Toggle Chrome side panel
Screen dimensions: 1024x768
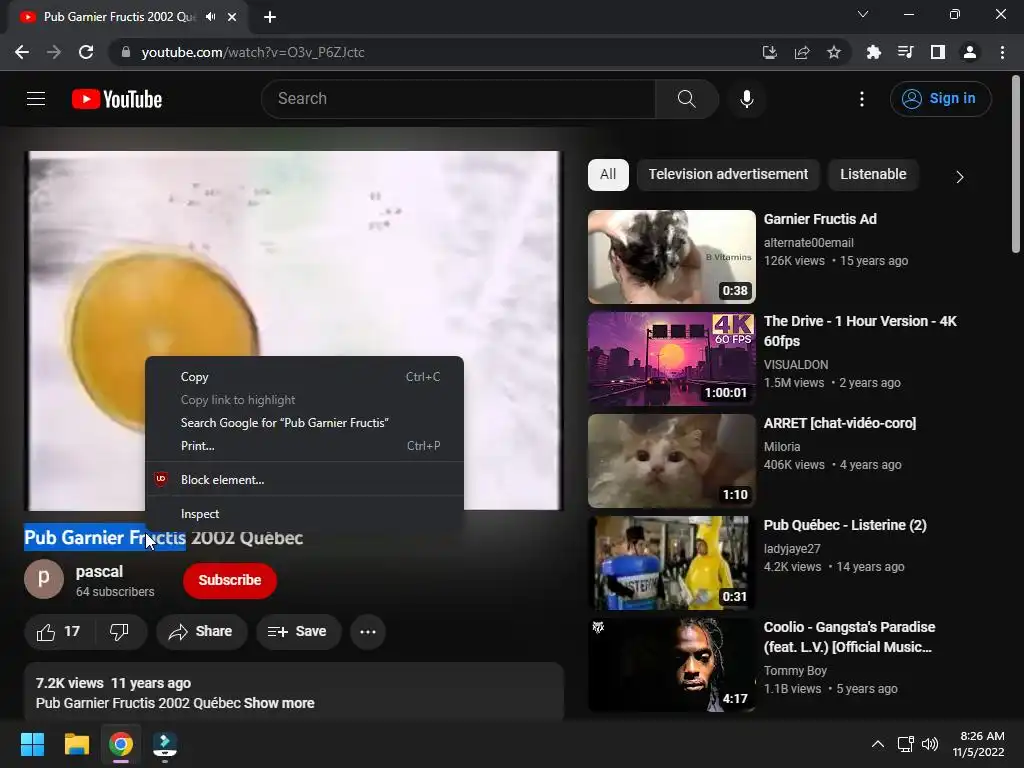coord(938,52)
